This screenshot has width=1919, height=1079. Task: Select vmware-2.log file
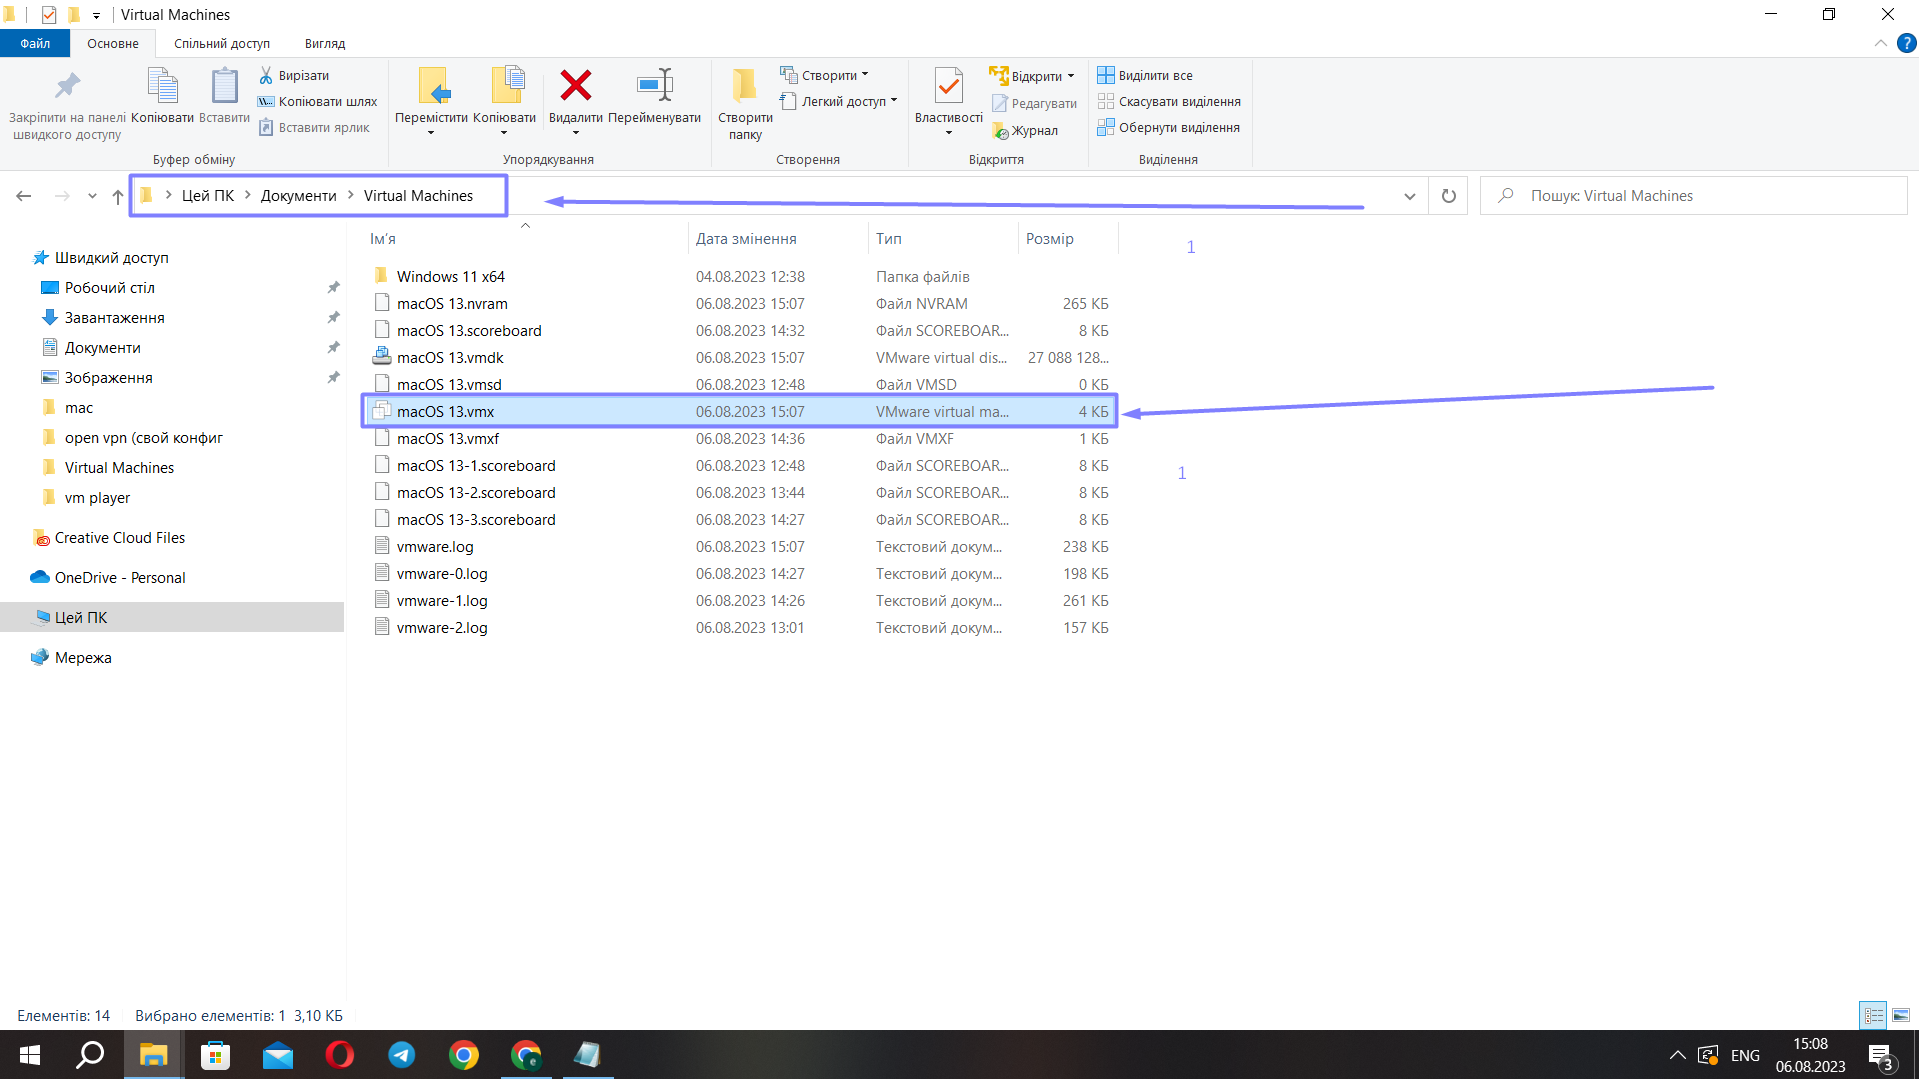[x=442, y=627]
